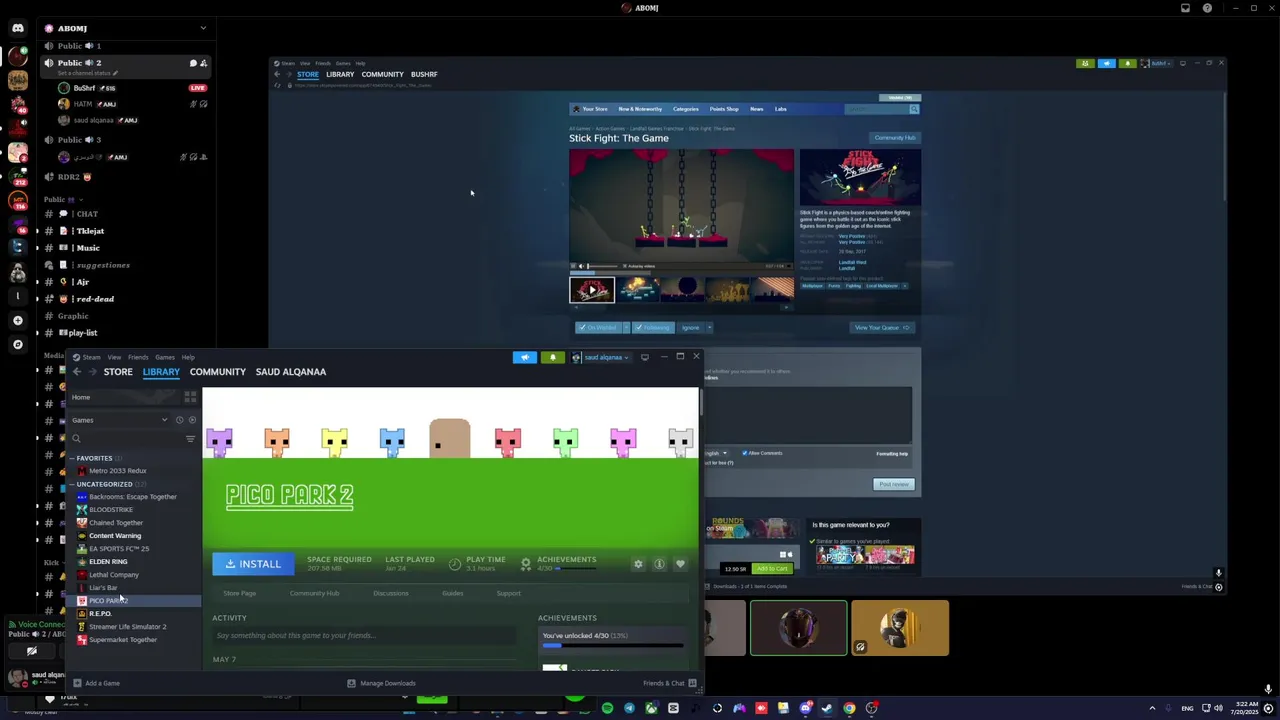Screen dimensions: 1280x720
Task: Click the Add a Game plus icon
Action: click(x=77, y=683)
